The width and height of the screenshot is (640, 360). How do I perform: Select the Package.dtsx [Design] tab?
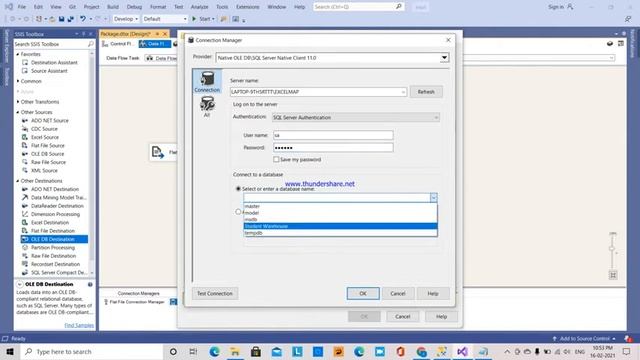tap(125, 33)
